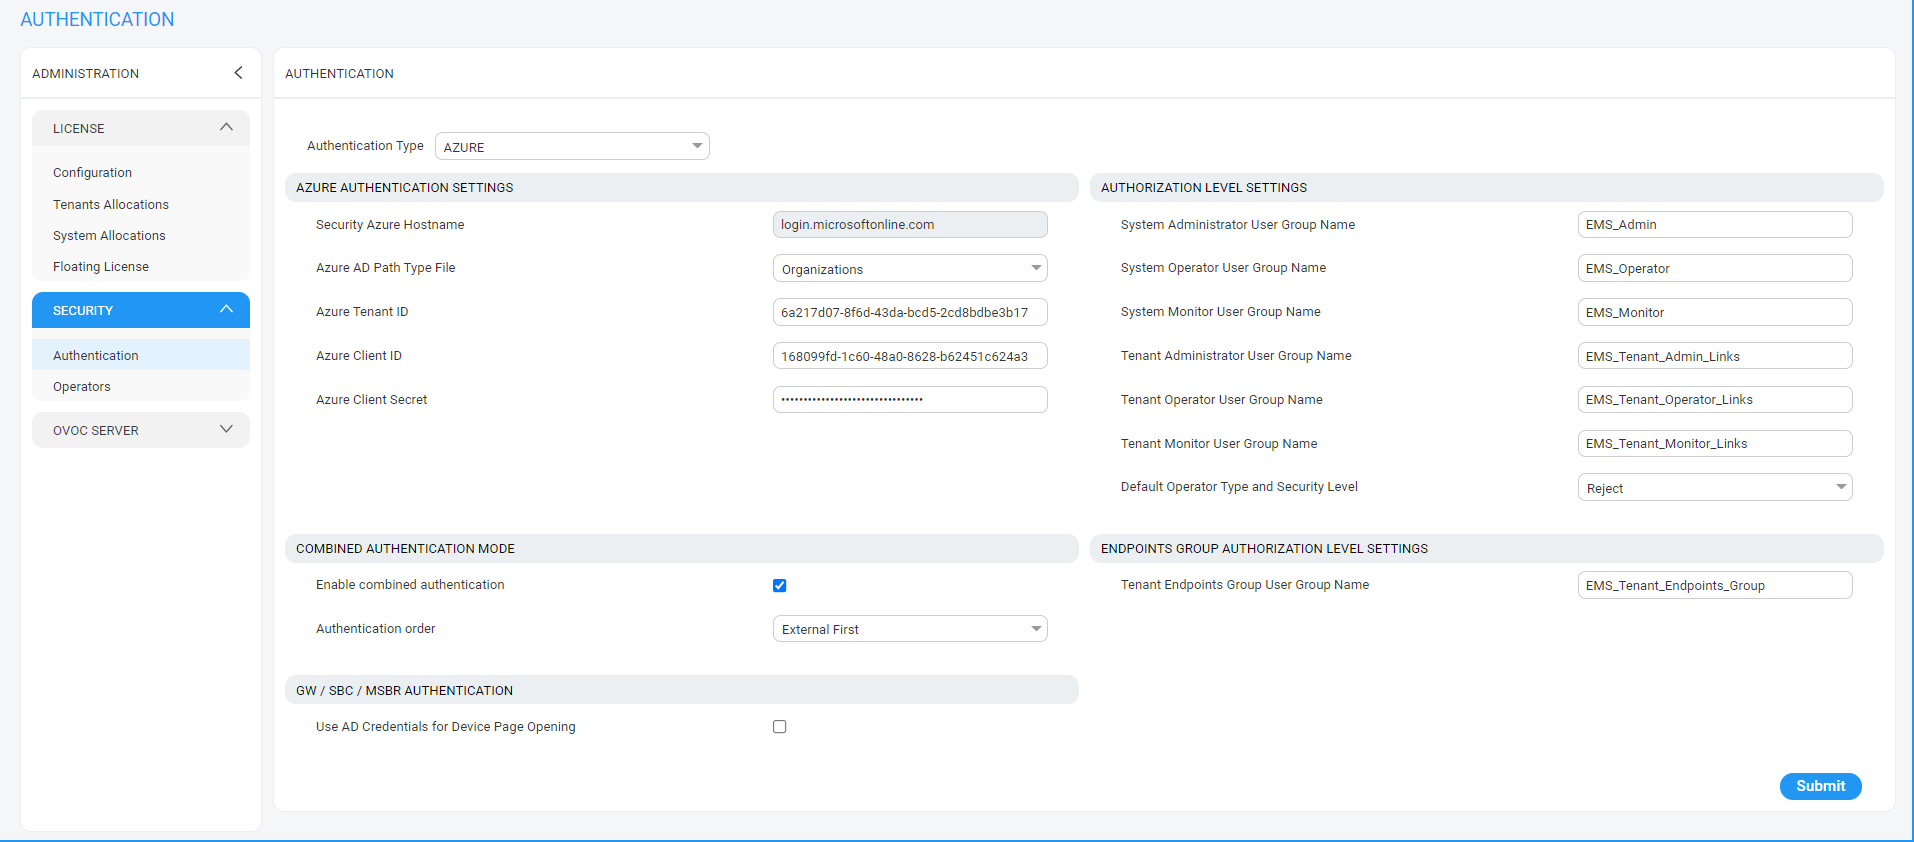1914x842 pixels.
Task: Check Use AD Credentials for Device Page Opening
Action: coord(780,727)
